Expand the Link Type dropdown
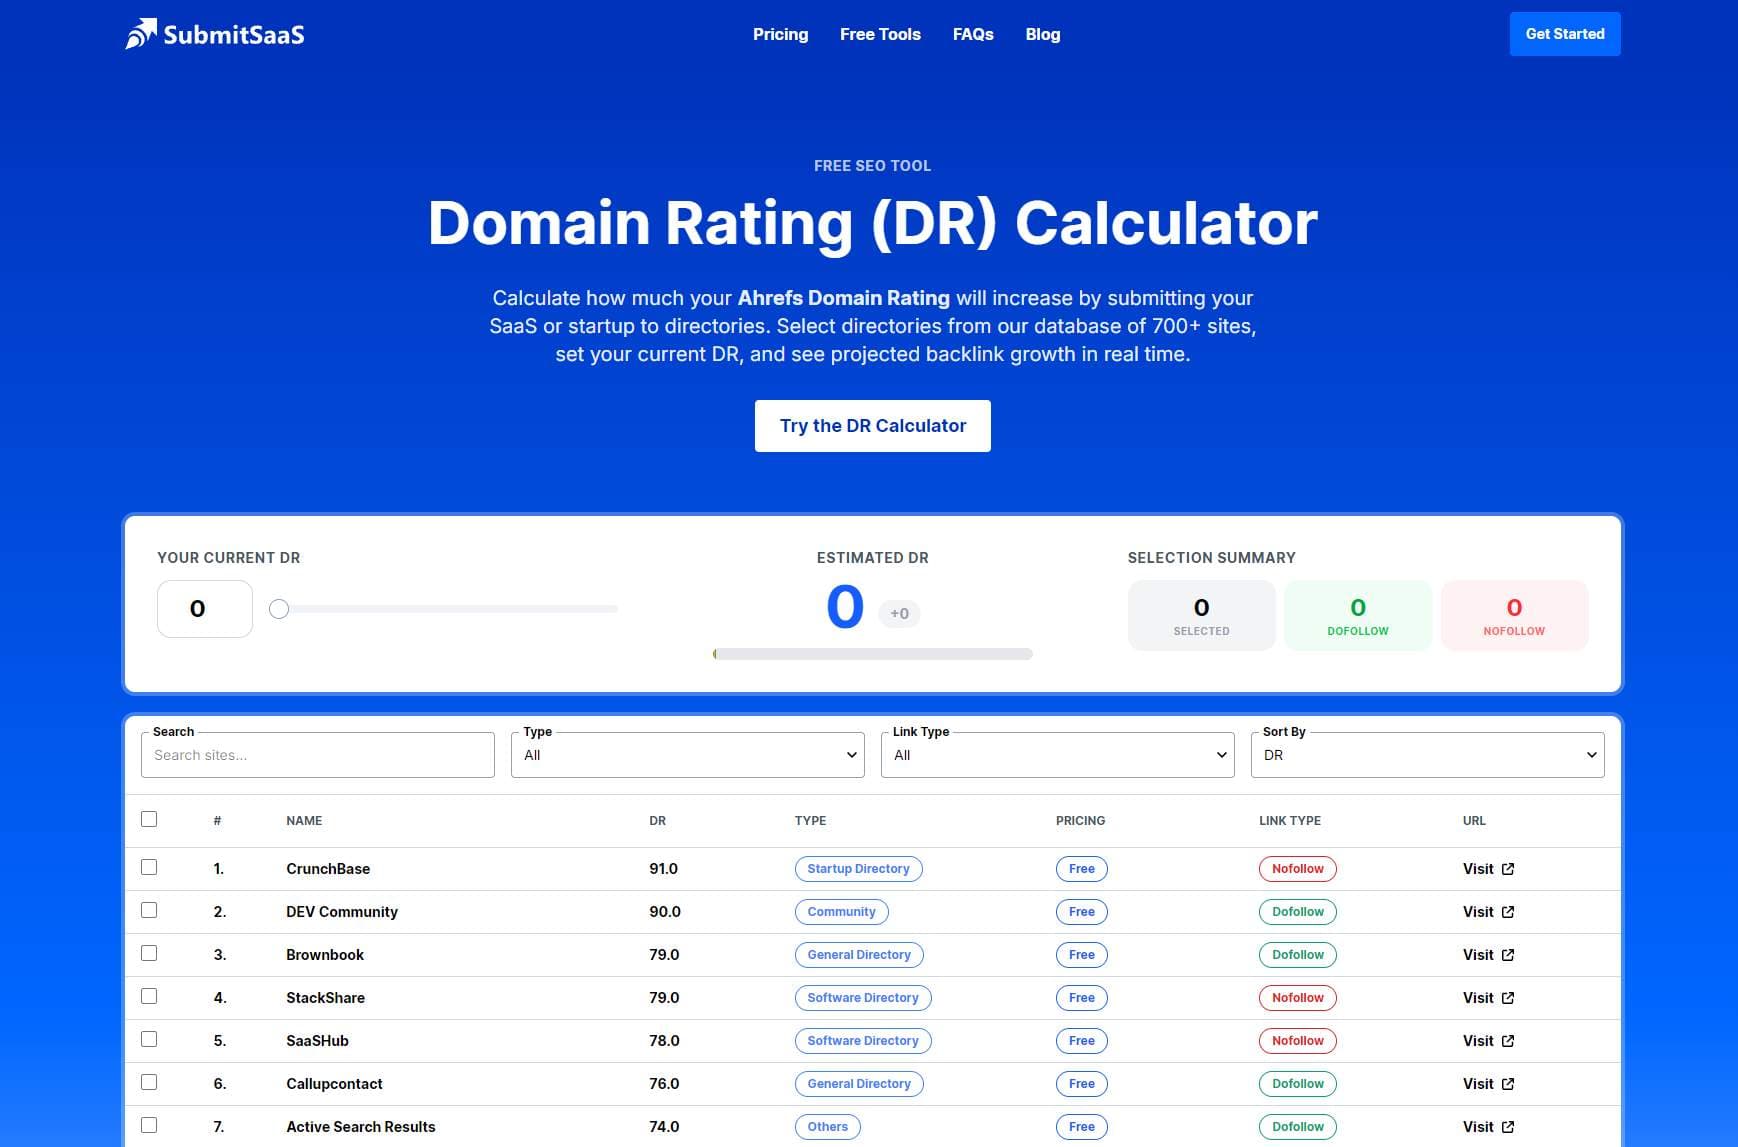The height and width of the screenshot is (1147, 1738). [1057, 754]
